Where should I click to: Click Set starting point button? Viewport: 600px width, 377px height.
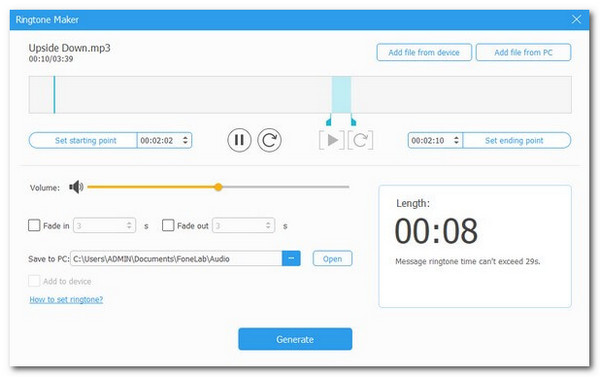coord(83,140)
